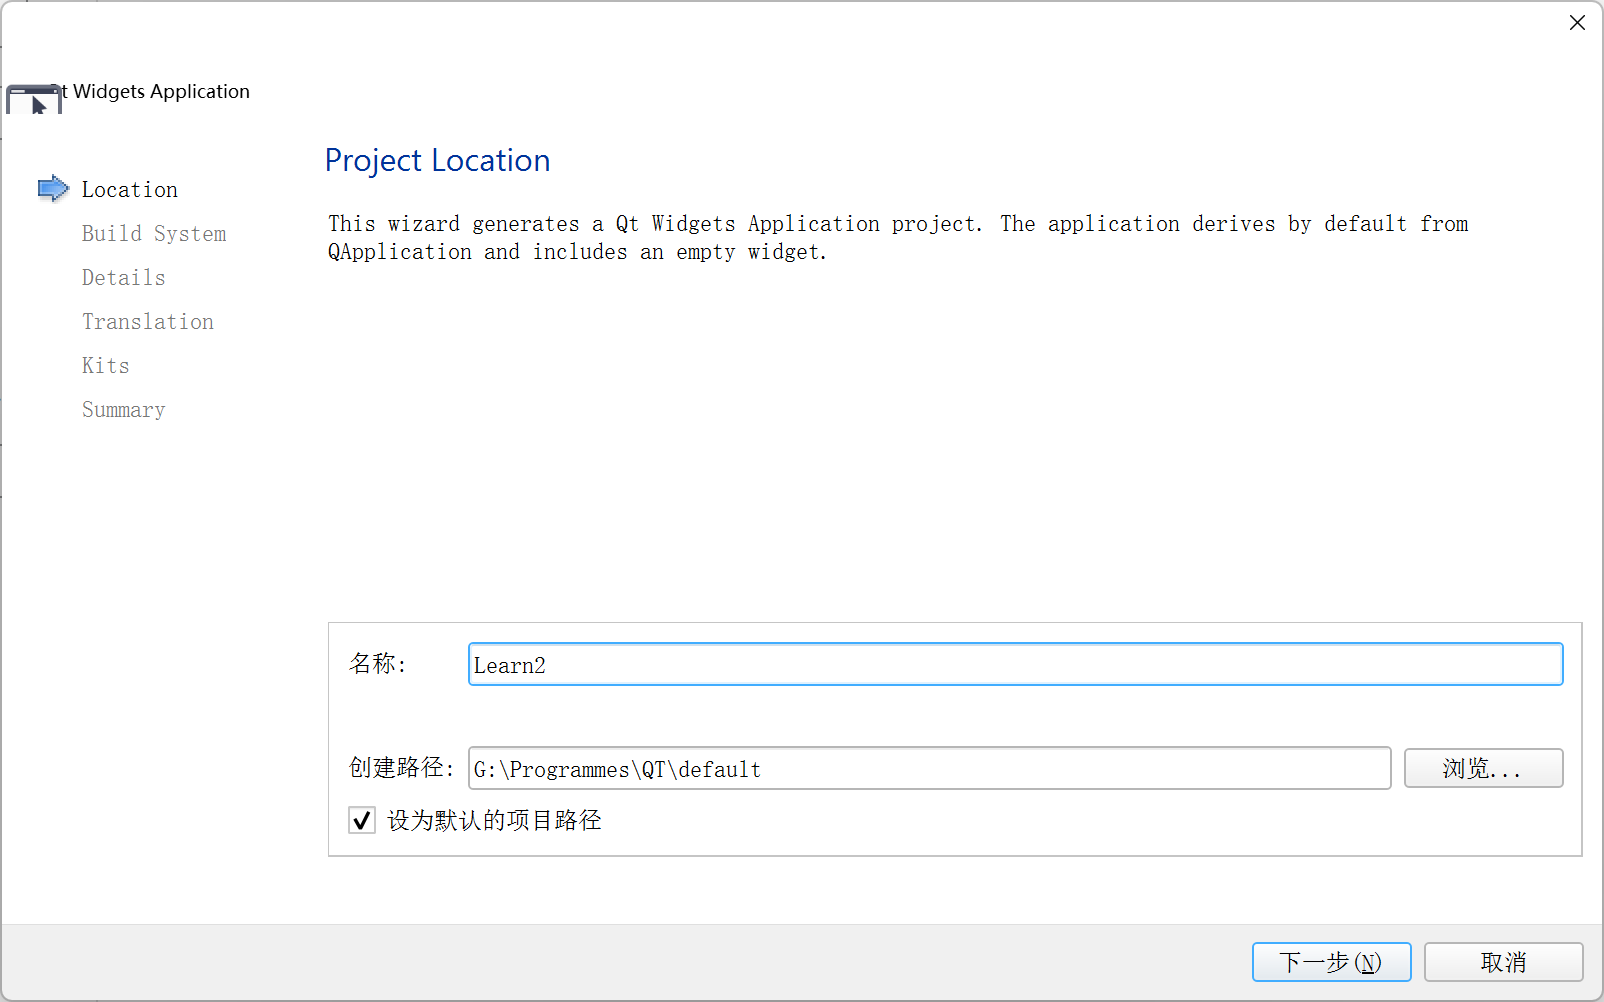Viewport: 1604px width, 1002px height.
Task: Select the Details step
Action: pos(124,277)
